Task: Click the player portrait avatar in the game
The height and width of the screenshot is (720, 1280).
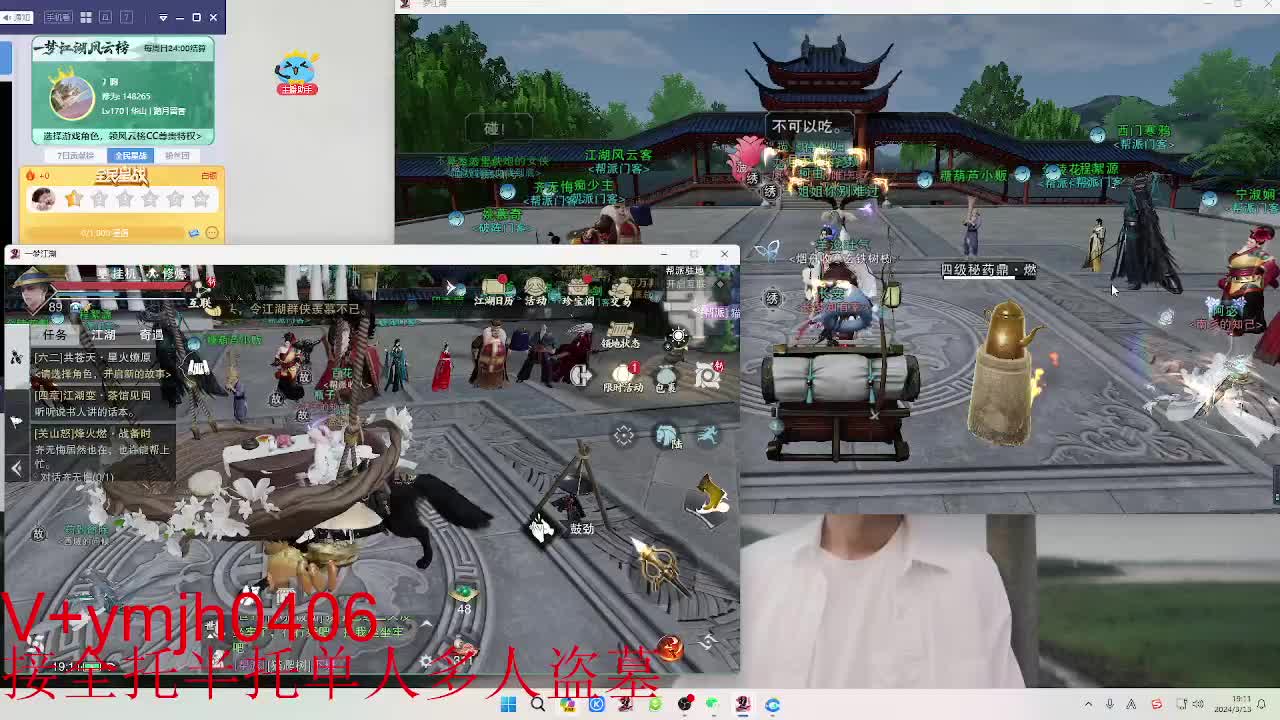Action: tap(33, 290)
